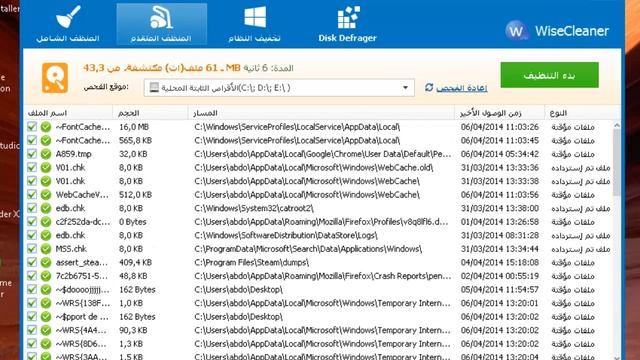Viewport: 640px width, 360px height.
Task: Click the green status icon of assert_stea...
Action: (46, 262)
